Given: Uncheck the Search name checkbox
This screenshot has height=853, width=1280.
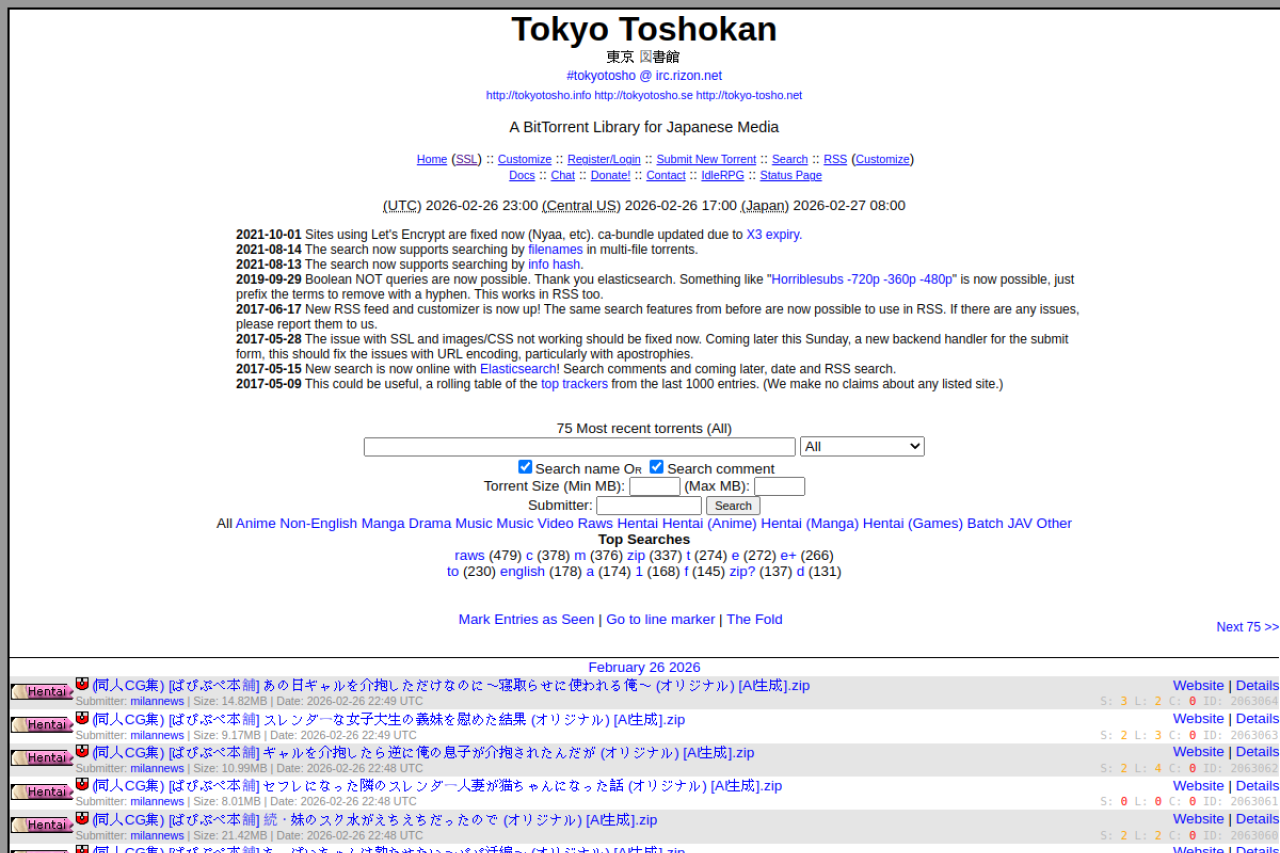Looking at the screenshot, I should click(525, 466).
